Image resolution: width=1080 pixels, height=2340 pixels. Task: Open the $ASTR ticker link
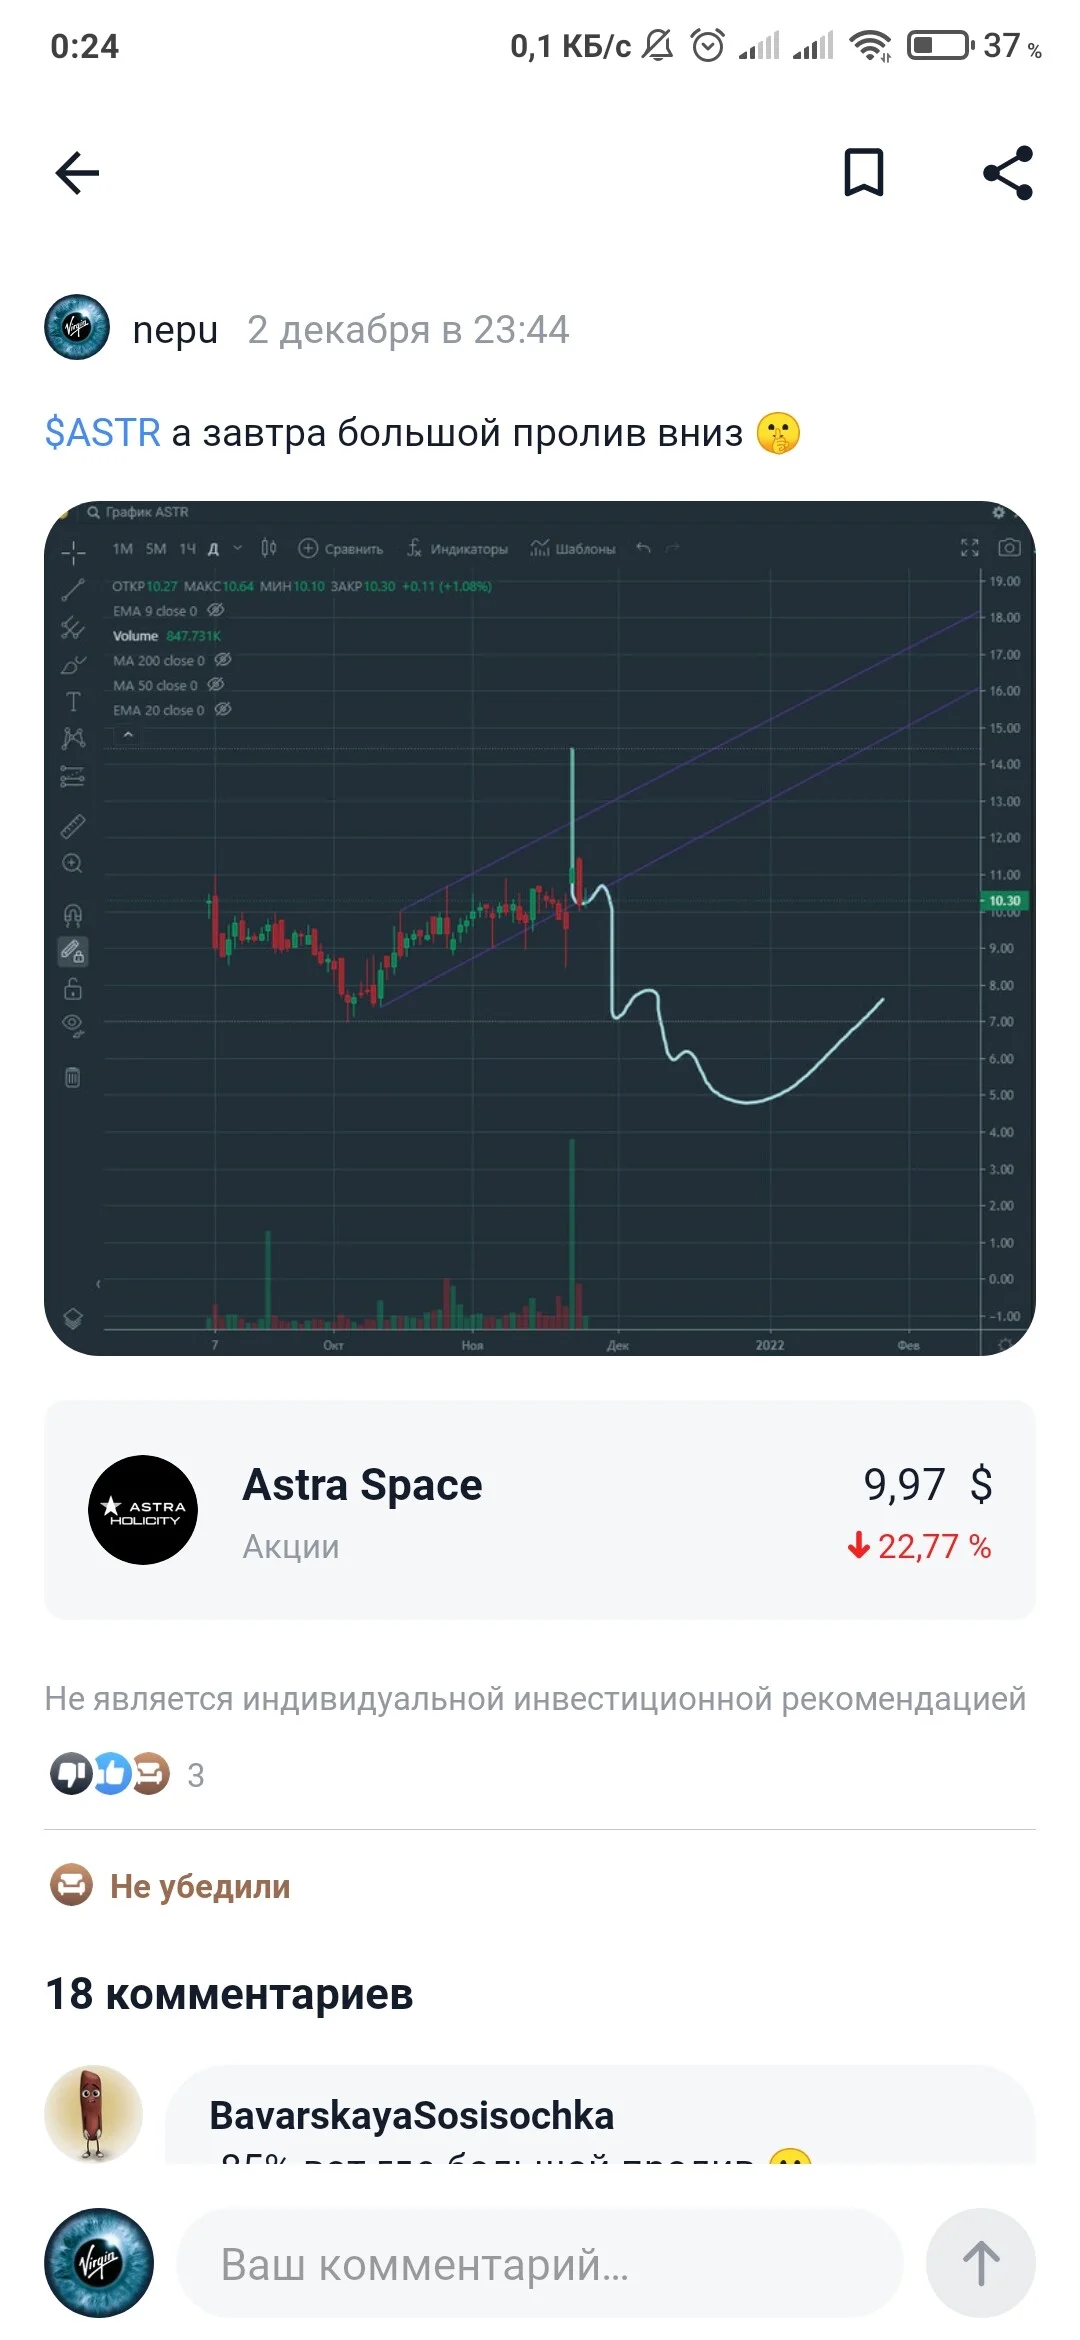point(102,433)
